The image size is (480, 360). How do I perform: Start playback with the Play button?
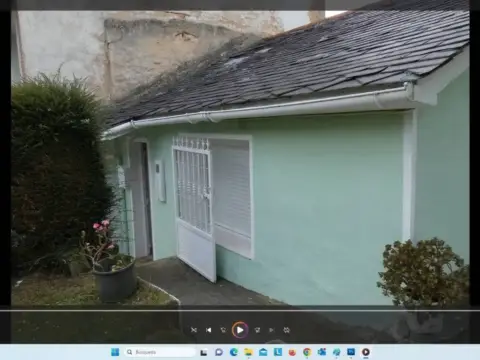(x=240, y=330)
